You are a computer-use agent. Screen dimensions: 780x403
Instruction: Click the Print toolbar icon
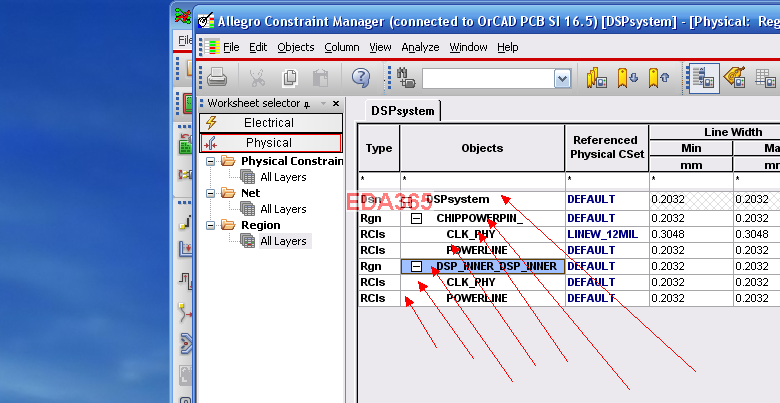(217, 78)
